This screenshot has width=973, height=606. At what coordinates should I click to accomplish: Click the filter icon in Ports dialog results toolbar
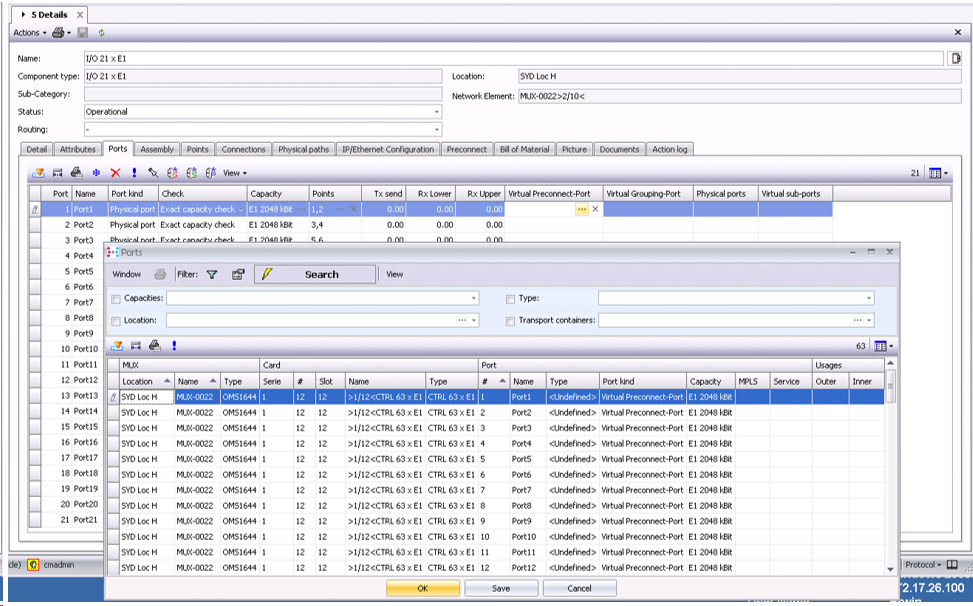(x=117, y=346)
